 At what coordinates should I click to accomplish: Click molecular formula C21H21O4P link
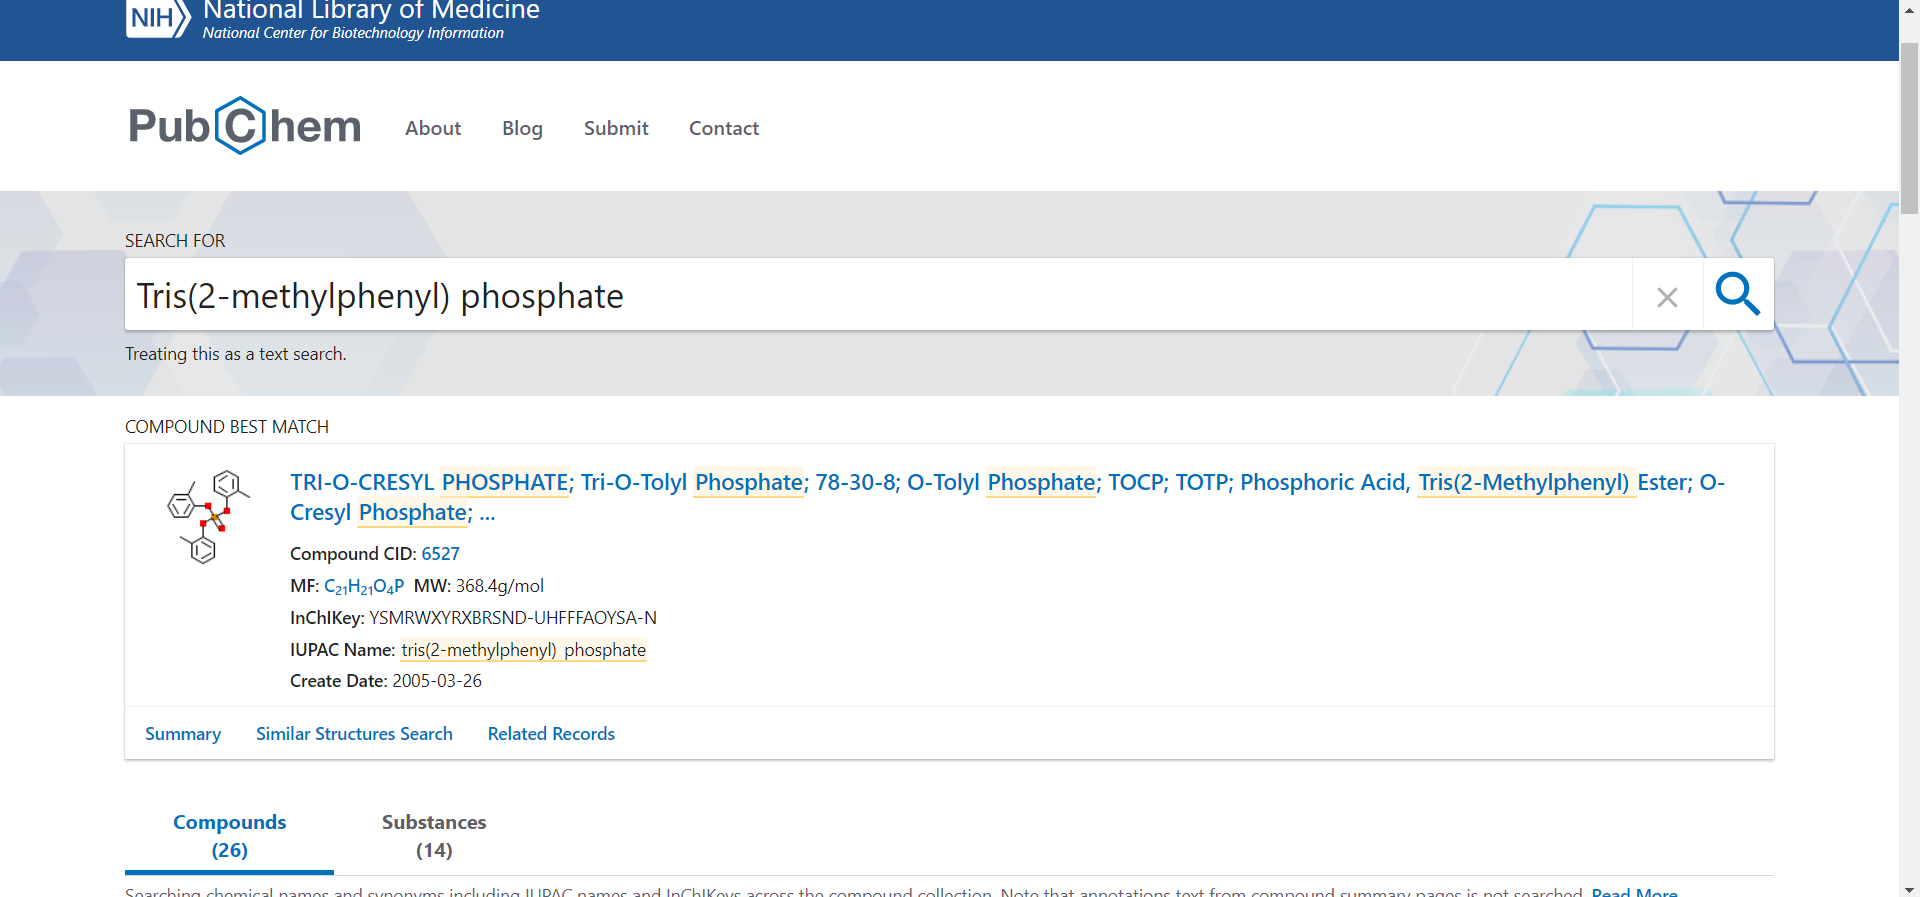point(364,587)
